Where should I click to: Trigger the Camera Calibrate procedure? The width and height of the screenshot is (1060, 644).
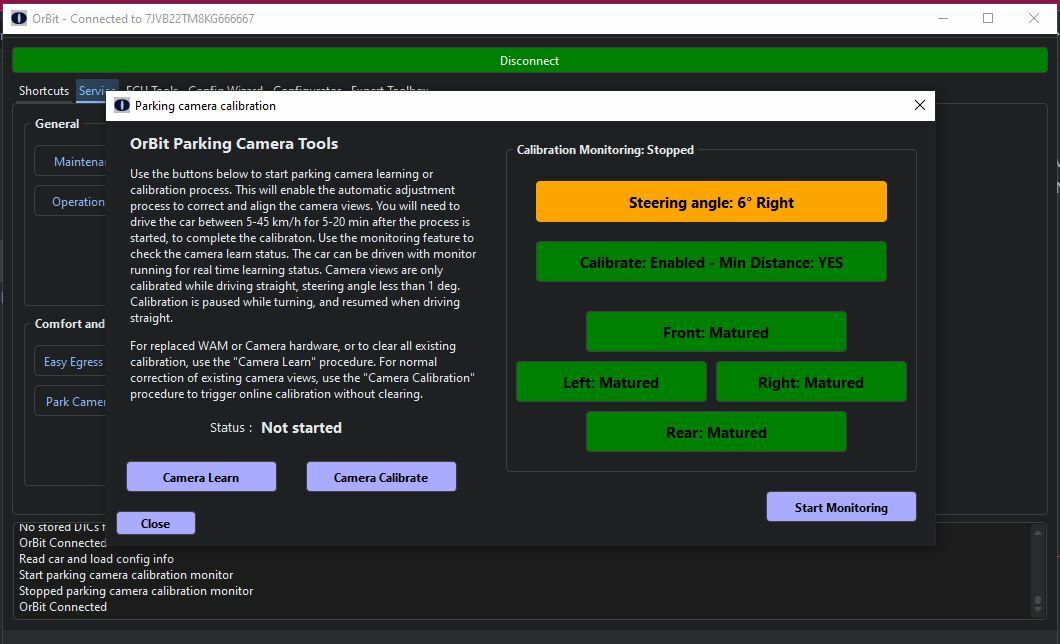point(381,477)
